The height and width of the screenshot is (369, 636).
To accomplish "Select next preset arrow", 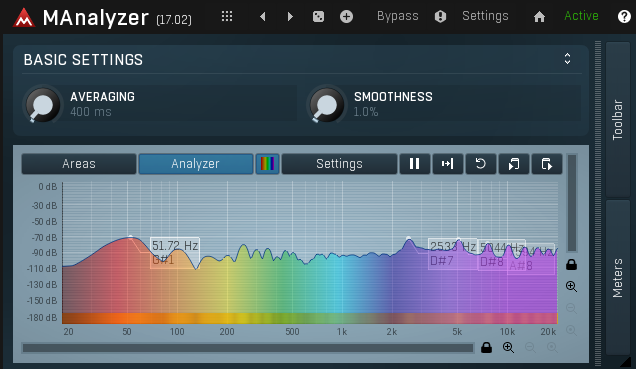I will click(290, 17).
